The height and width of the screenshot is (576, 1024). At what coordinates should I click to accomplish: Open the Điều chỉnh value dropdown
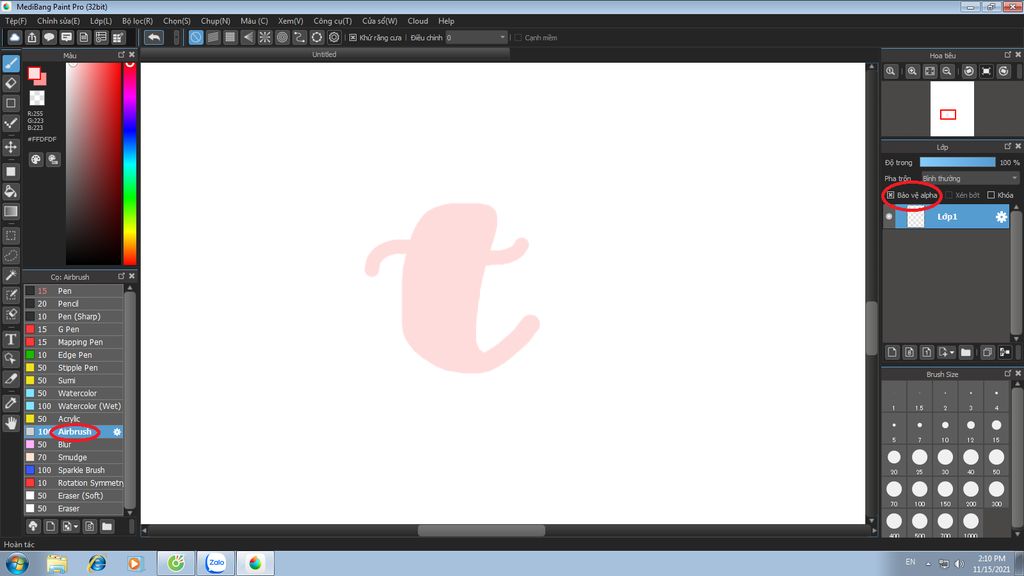[476, 38]
